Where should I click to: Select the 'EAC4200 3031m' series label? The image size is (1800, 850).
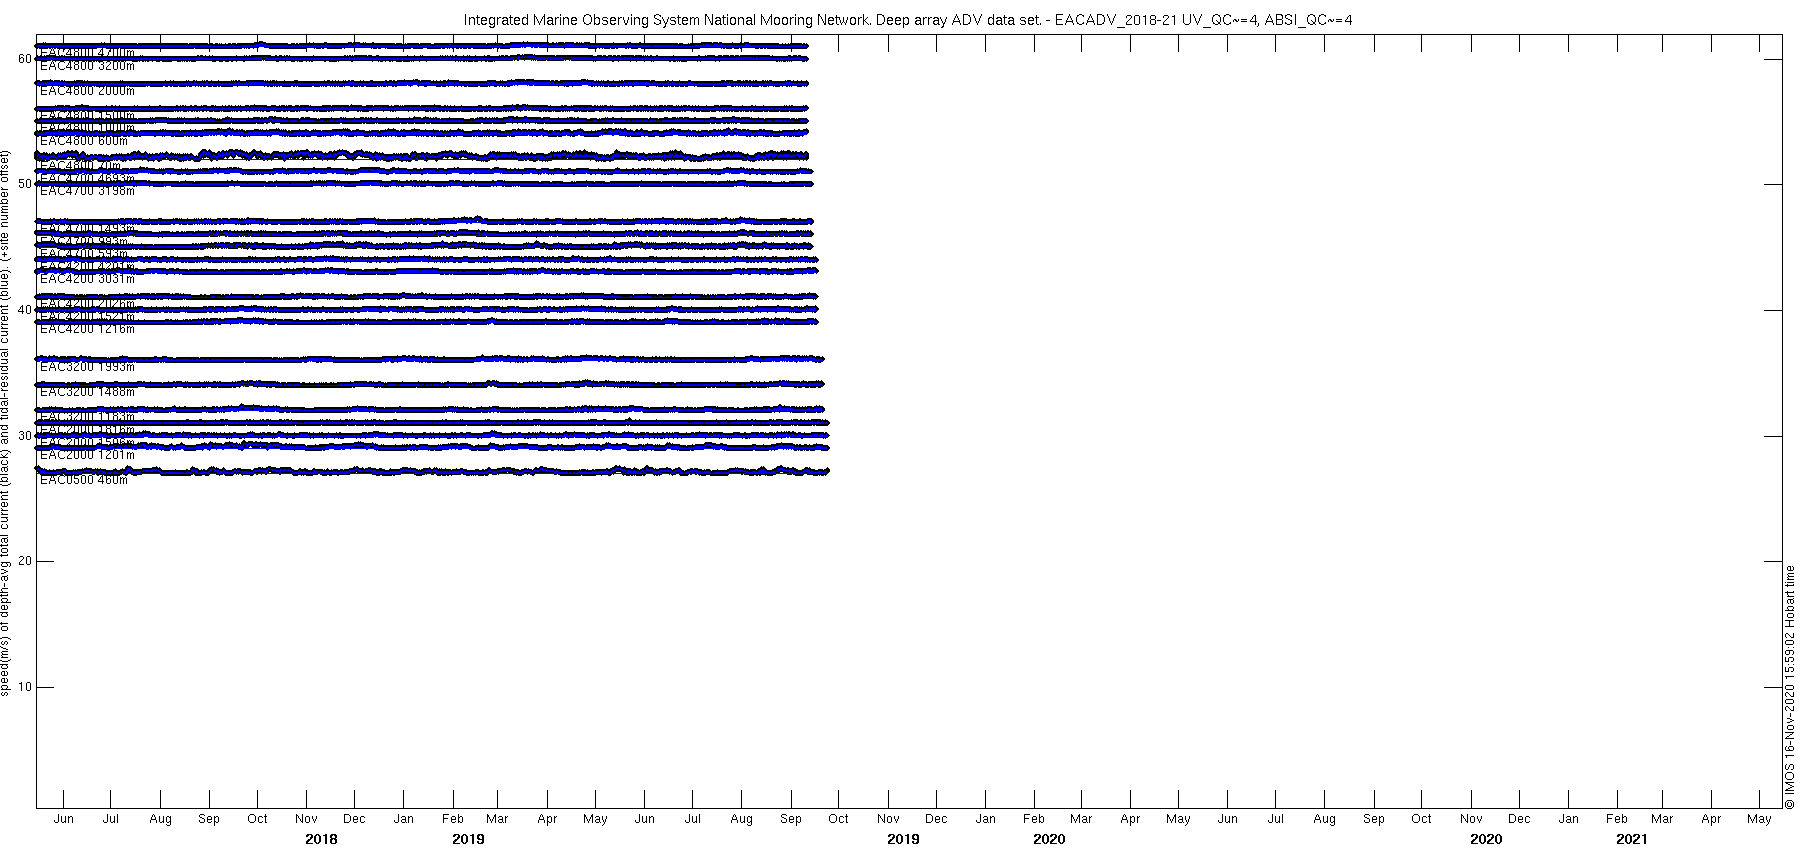click(87, 279)
